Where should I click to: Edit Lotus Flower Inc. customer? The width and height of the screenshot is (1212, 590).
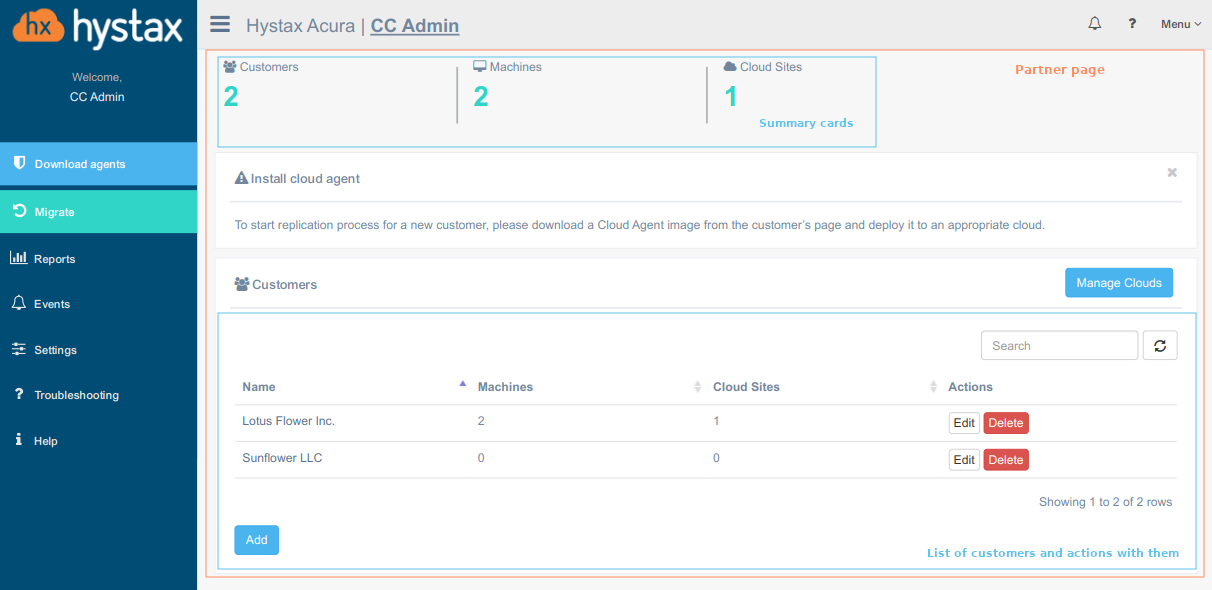tap(964, 423)
